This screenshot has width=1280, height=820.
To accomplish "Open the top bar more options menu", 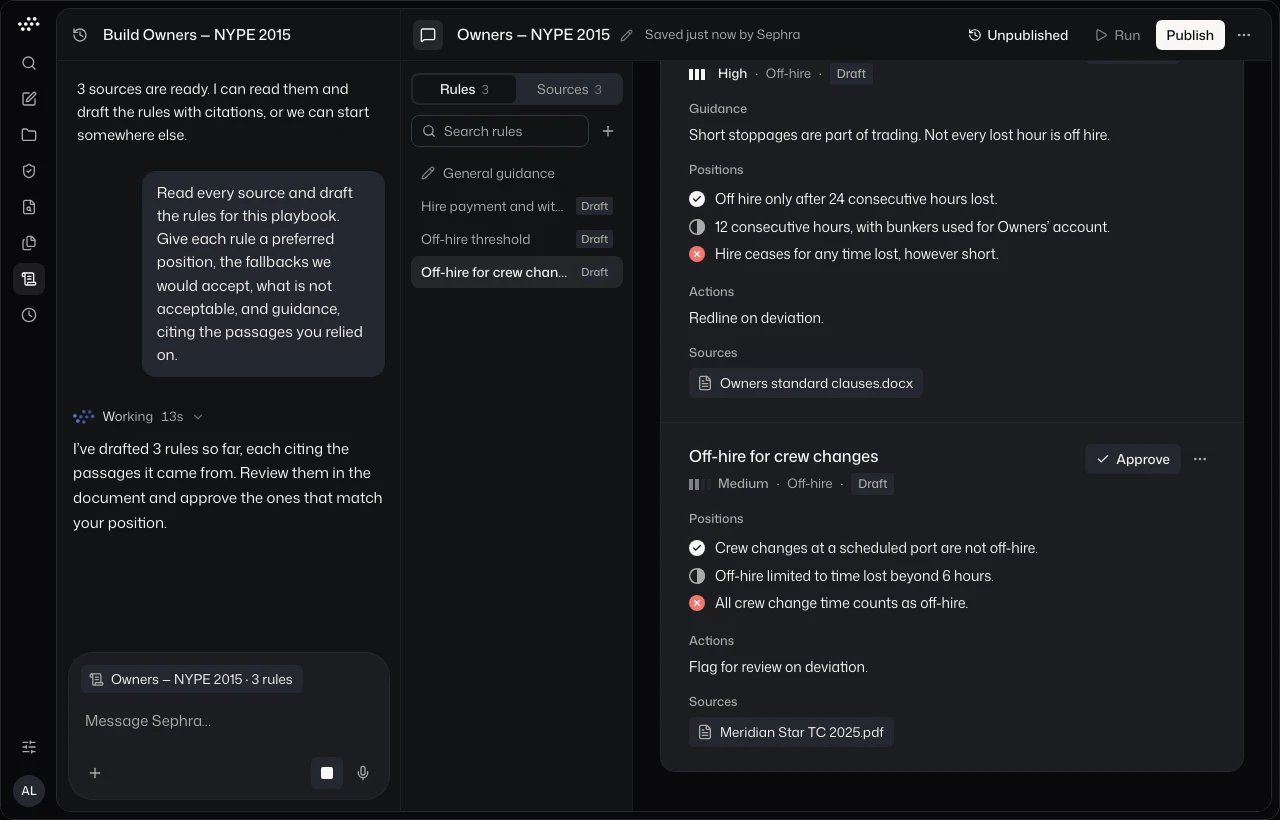I will click(1244, 35).
